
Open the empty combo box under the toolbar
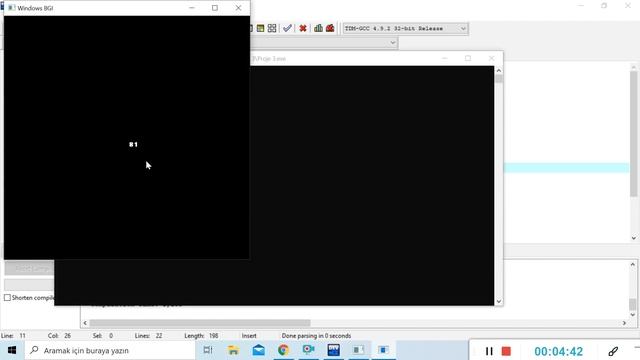click(x=324, y=42)
